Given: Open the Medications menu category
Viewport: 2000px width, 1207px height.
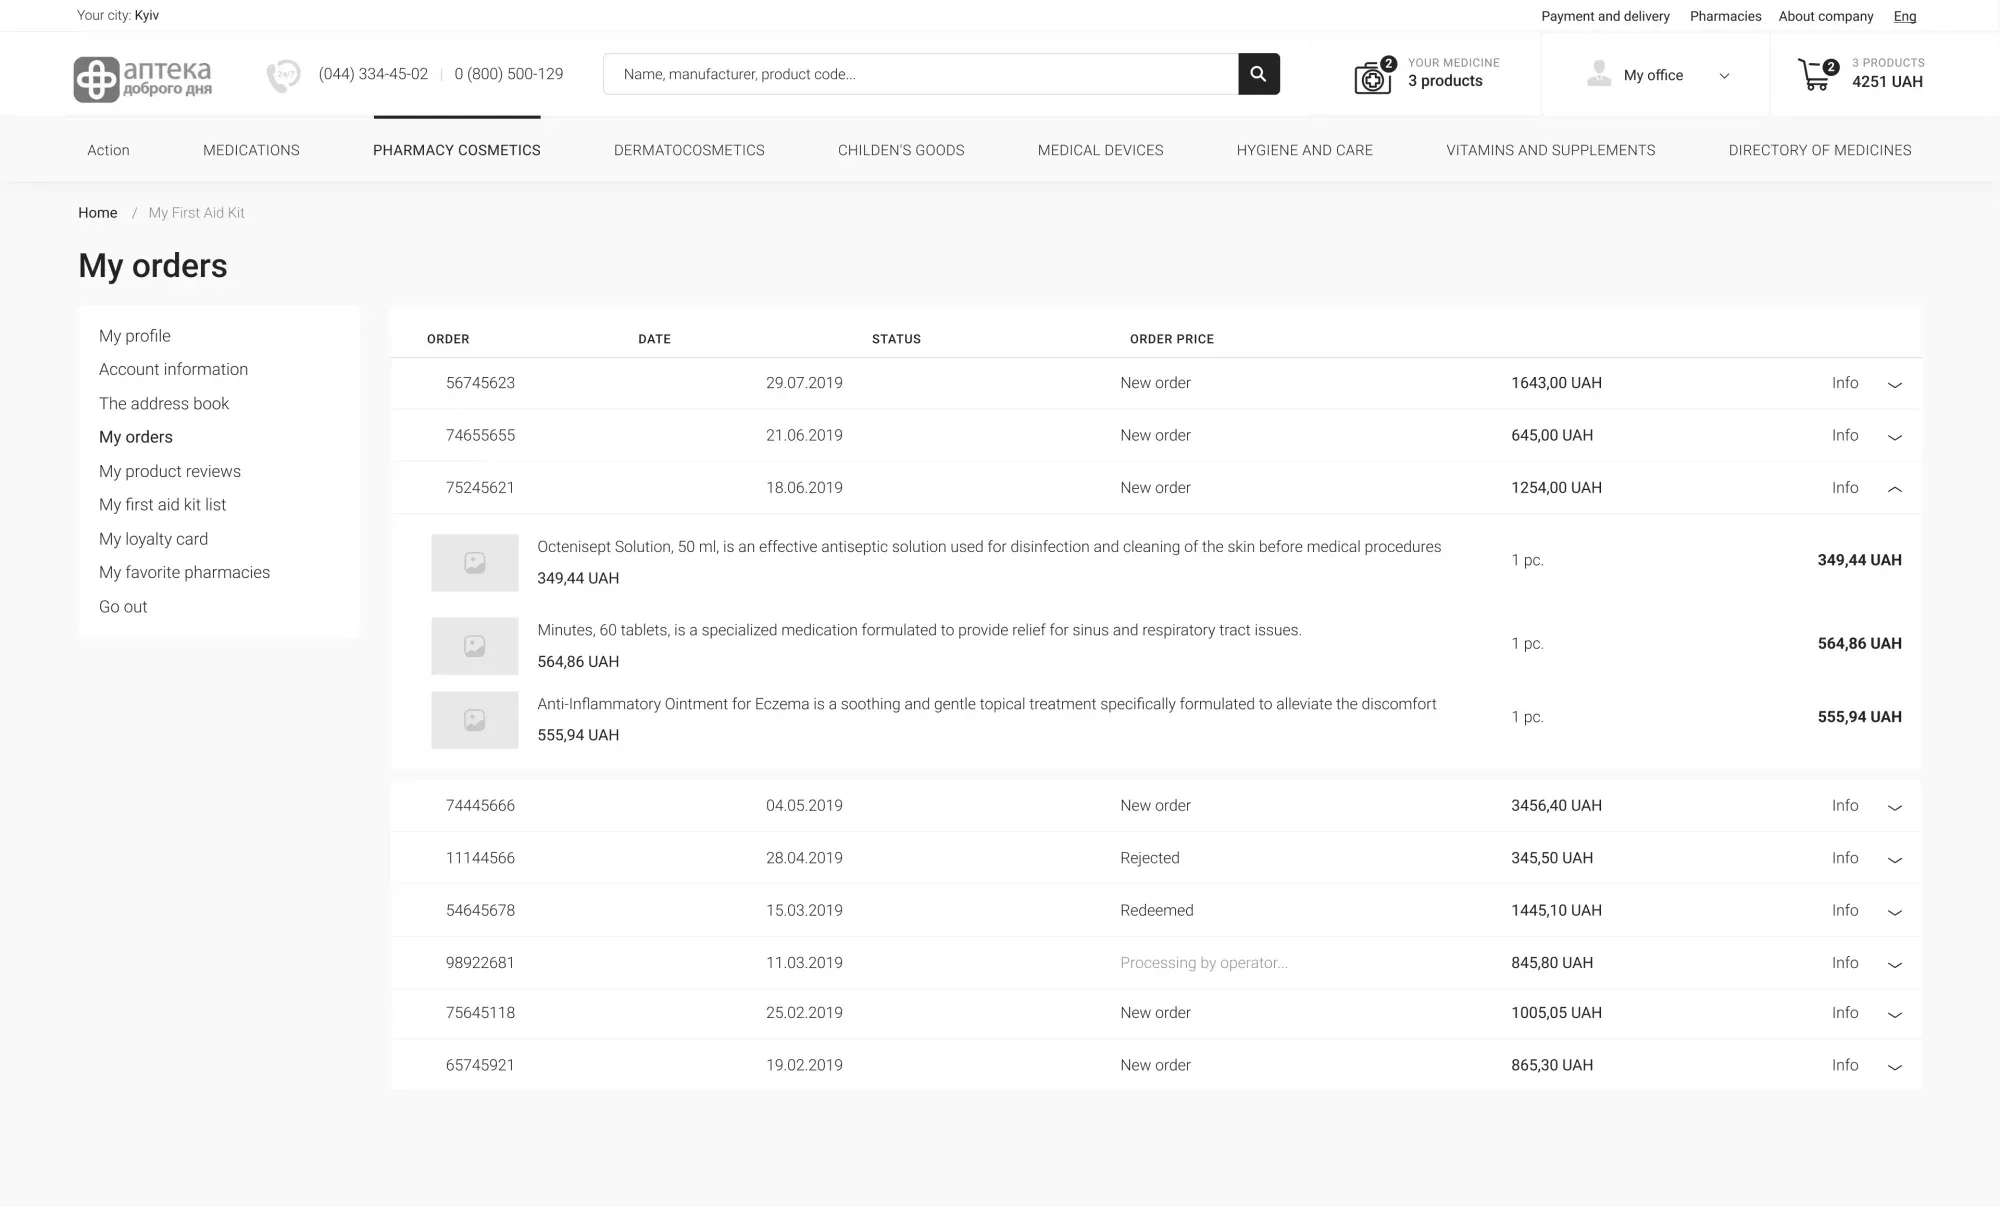Looking at the screenshot, I should [x=251, y=150].
